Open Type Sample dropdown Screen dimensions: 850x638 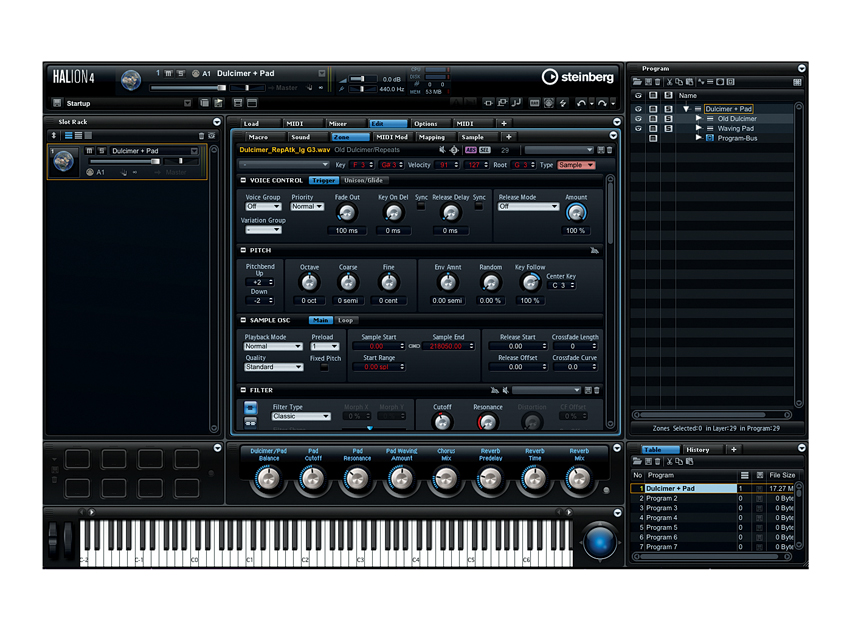point(576,165)
